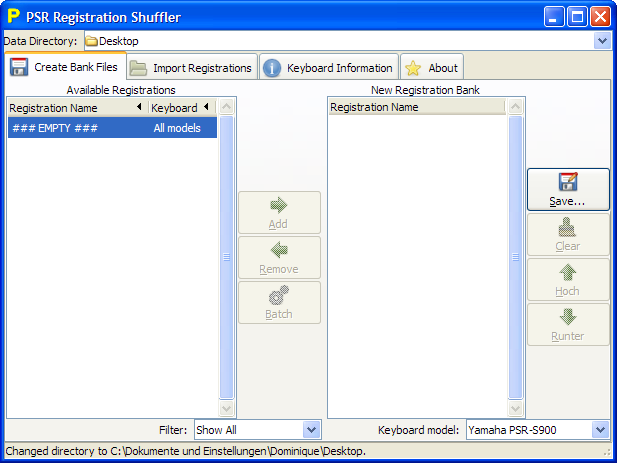The image size is (617, 463).
Task: Open the Keyboard Information tab
Action: (x=329, y=68)
